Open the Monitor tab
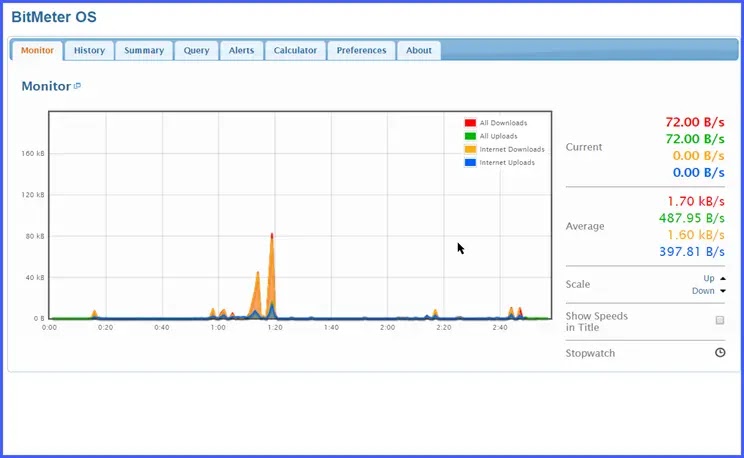Screen dimensions: 744x458 point(37,50)
